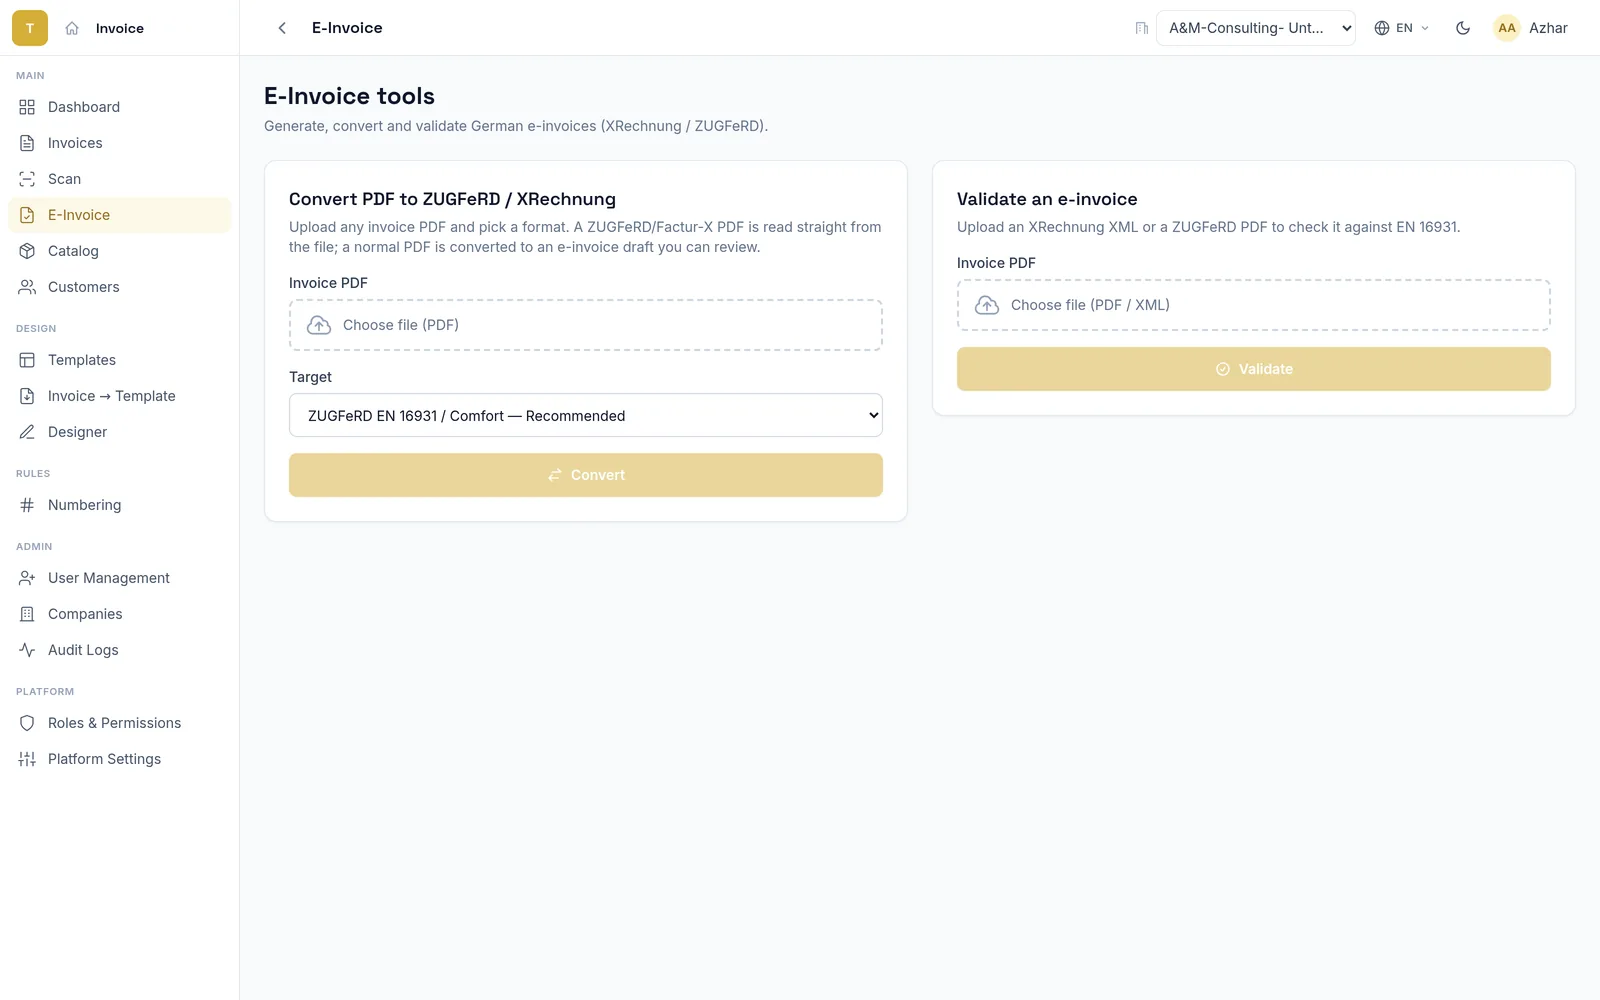1600x1000 pixels.
Task: Click the building icon beside company selector
Action: [1142, 28]
